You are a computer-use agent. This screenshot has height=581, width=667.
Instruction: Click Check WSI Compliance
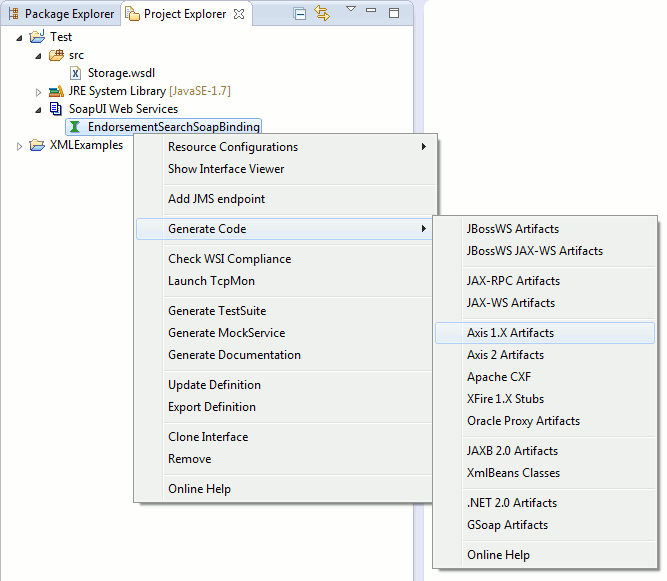(229, 259)
